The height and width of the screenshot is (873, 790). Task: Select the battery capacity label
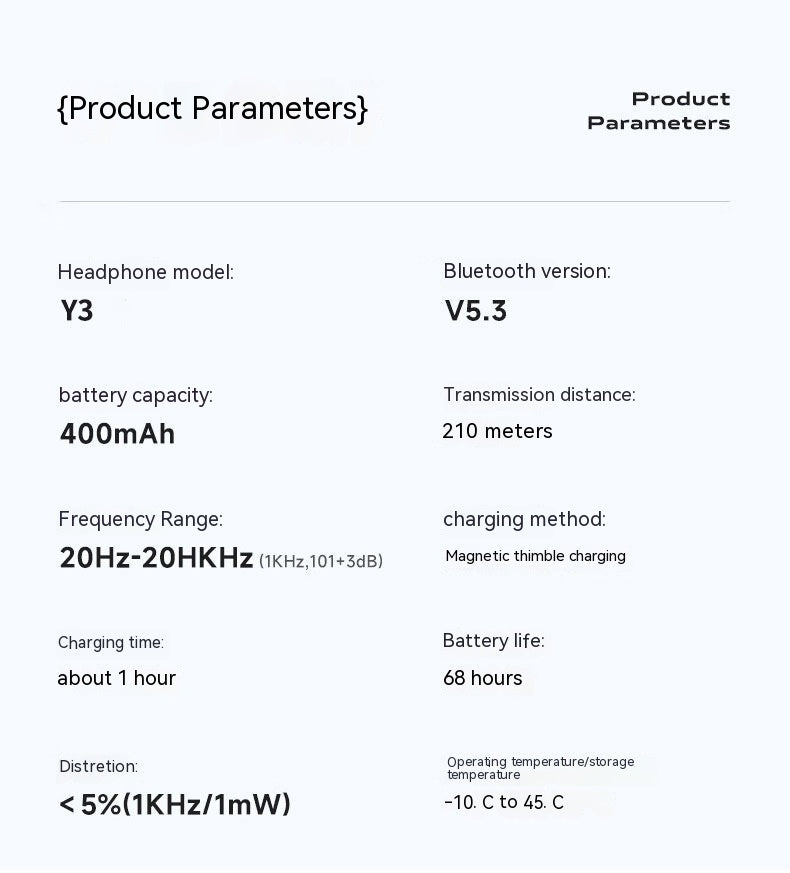click(x=136, y=395)
